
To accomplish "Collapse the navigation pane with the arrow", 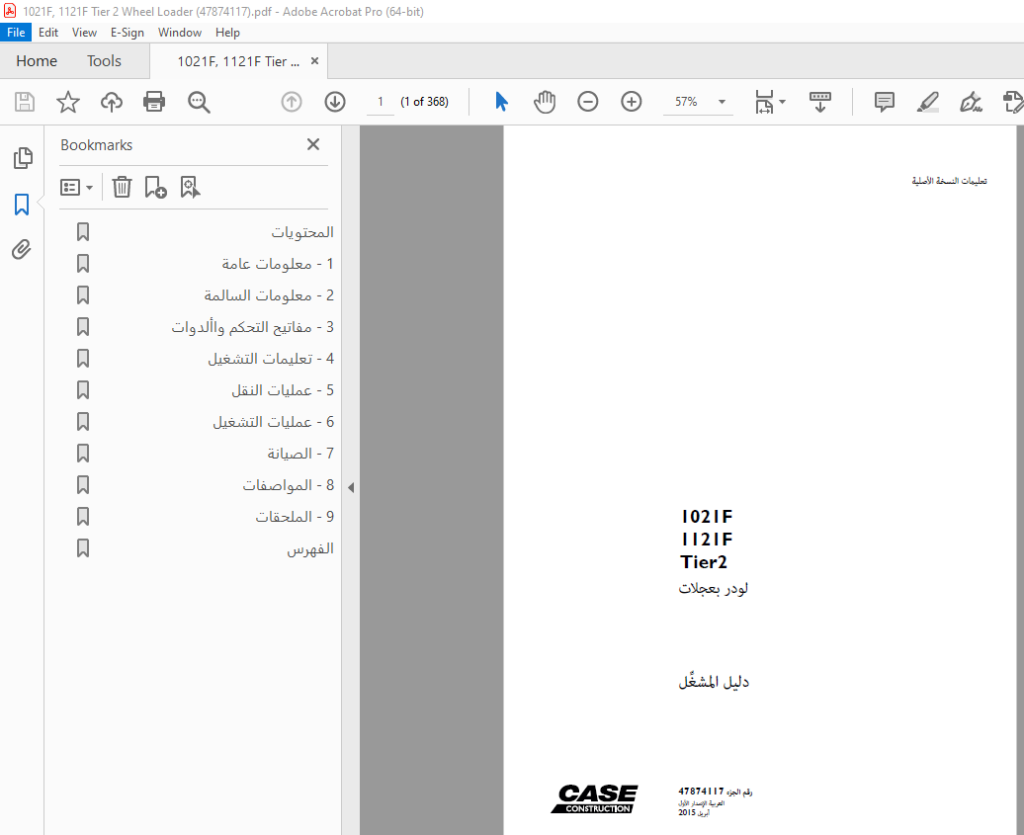I will 351,487.
